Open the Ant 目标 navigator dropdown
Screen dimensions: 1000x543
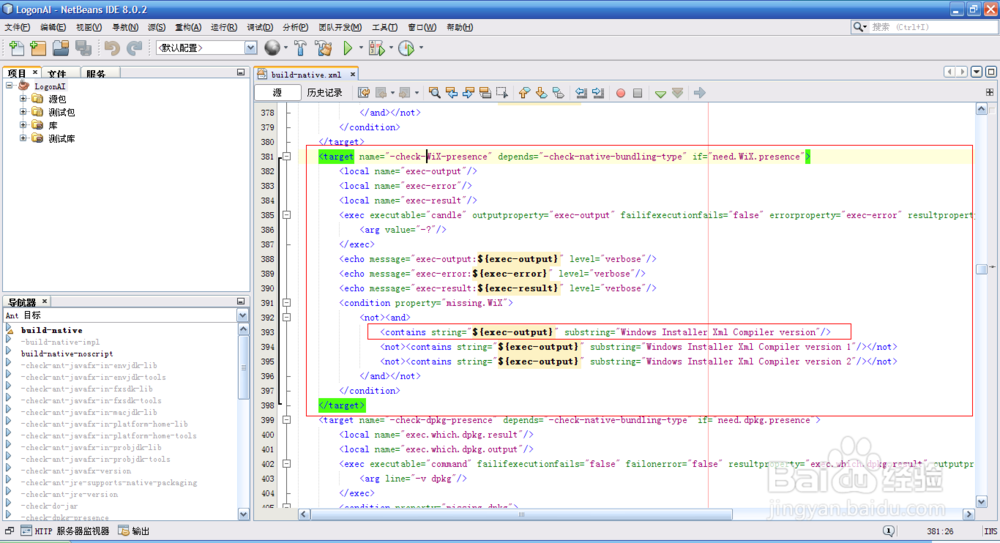(x=242, y=315)
